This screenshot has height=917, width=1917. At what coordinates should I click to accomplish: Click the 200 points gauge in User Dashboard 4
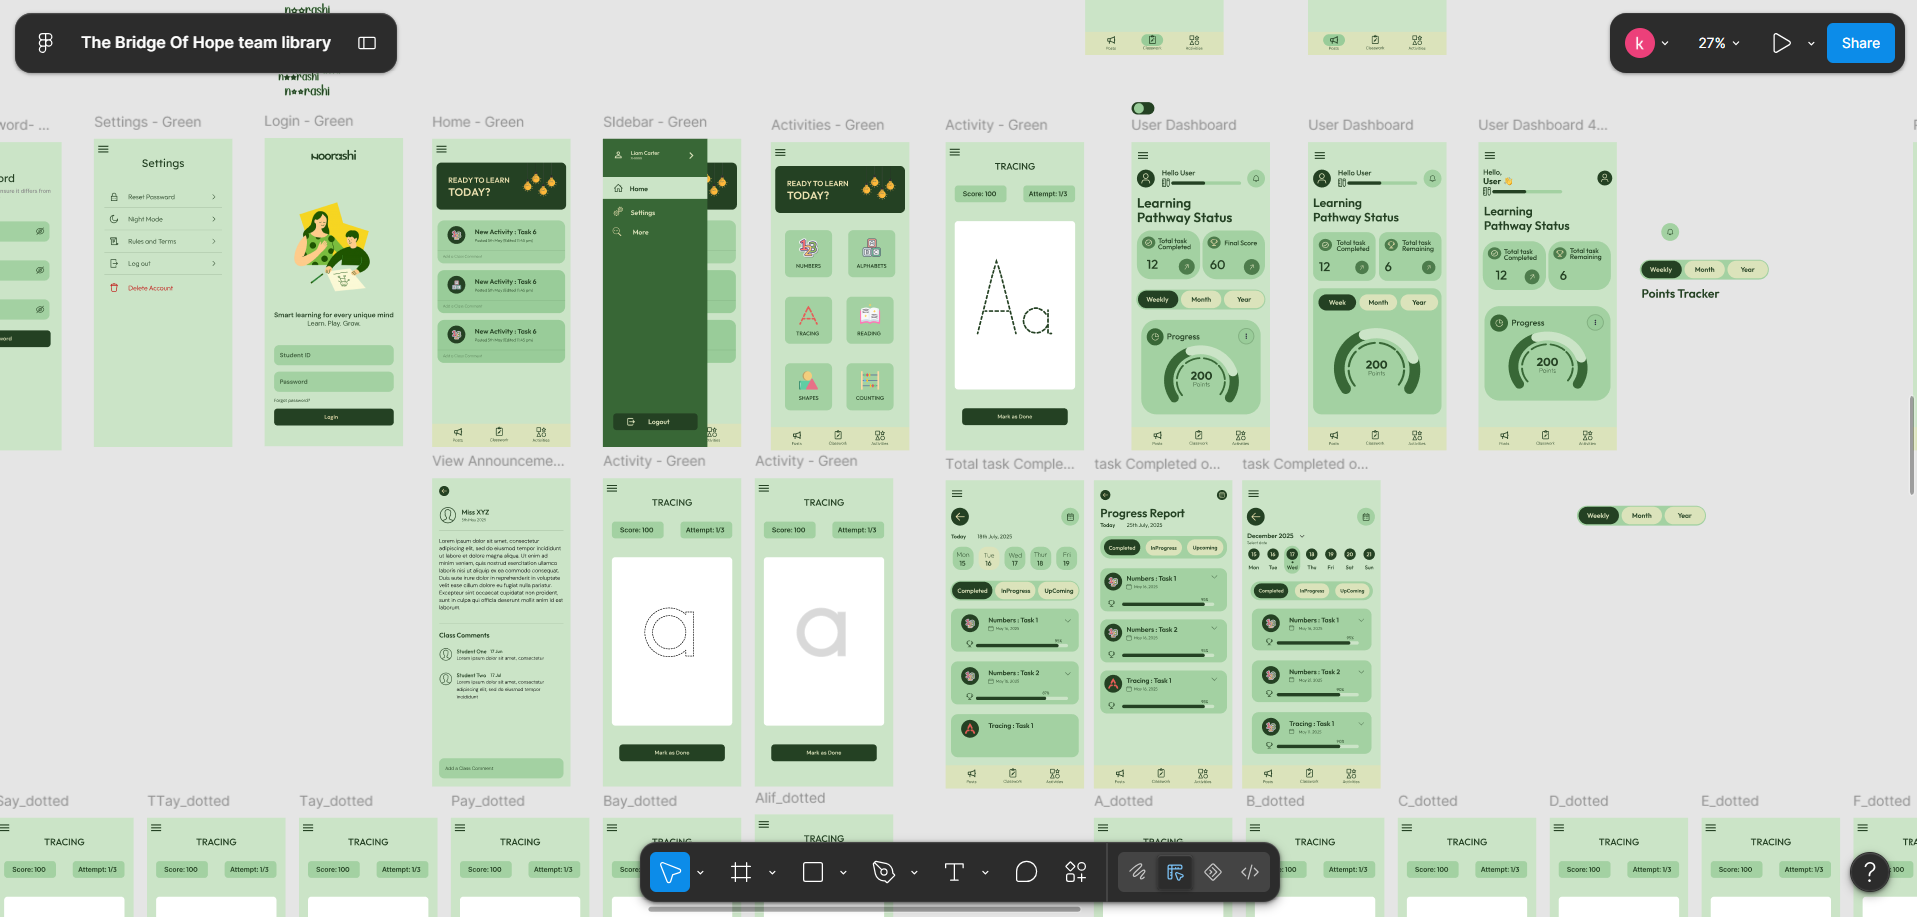(x=1547, y=365)
